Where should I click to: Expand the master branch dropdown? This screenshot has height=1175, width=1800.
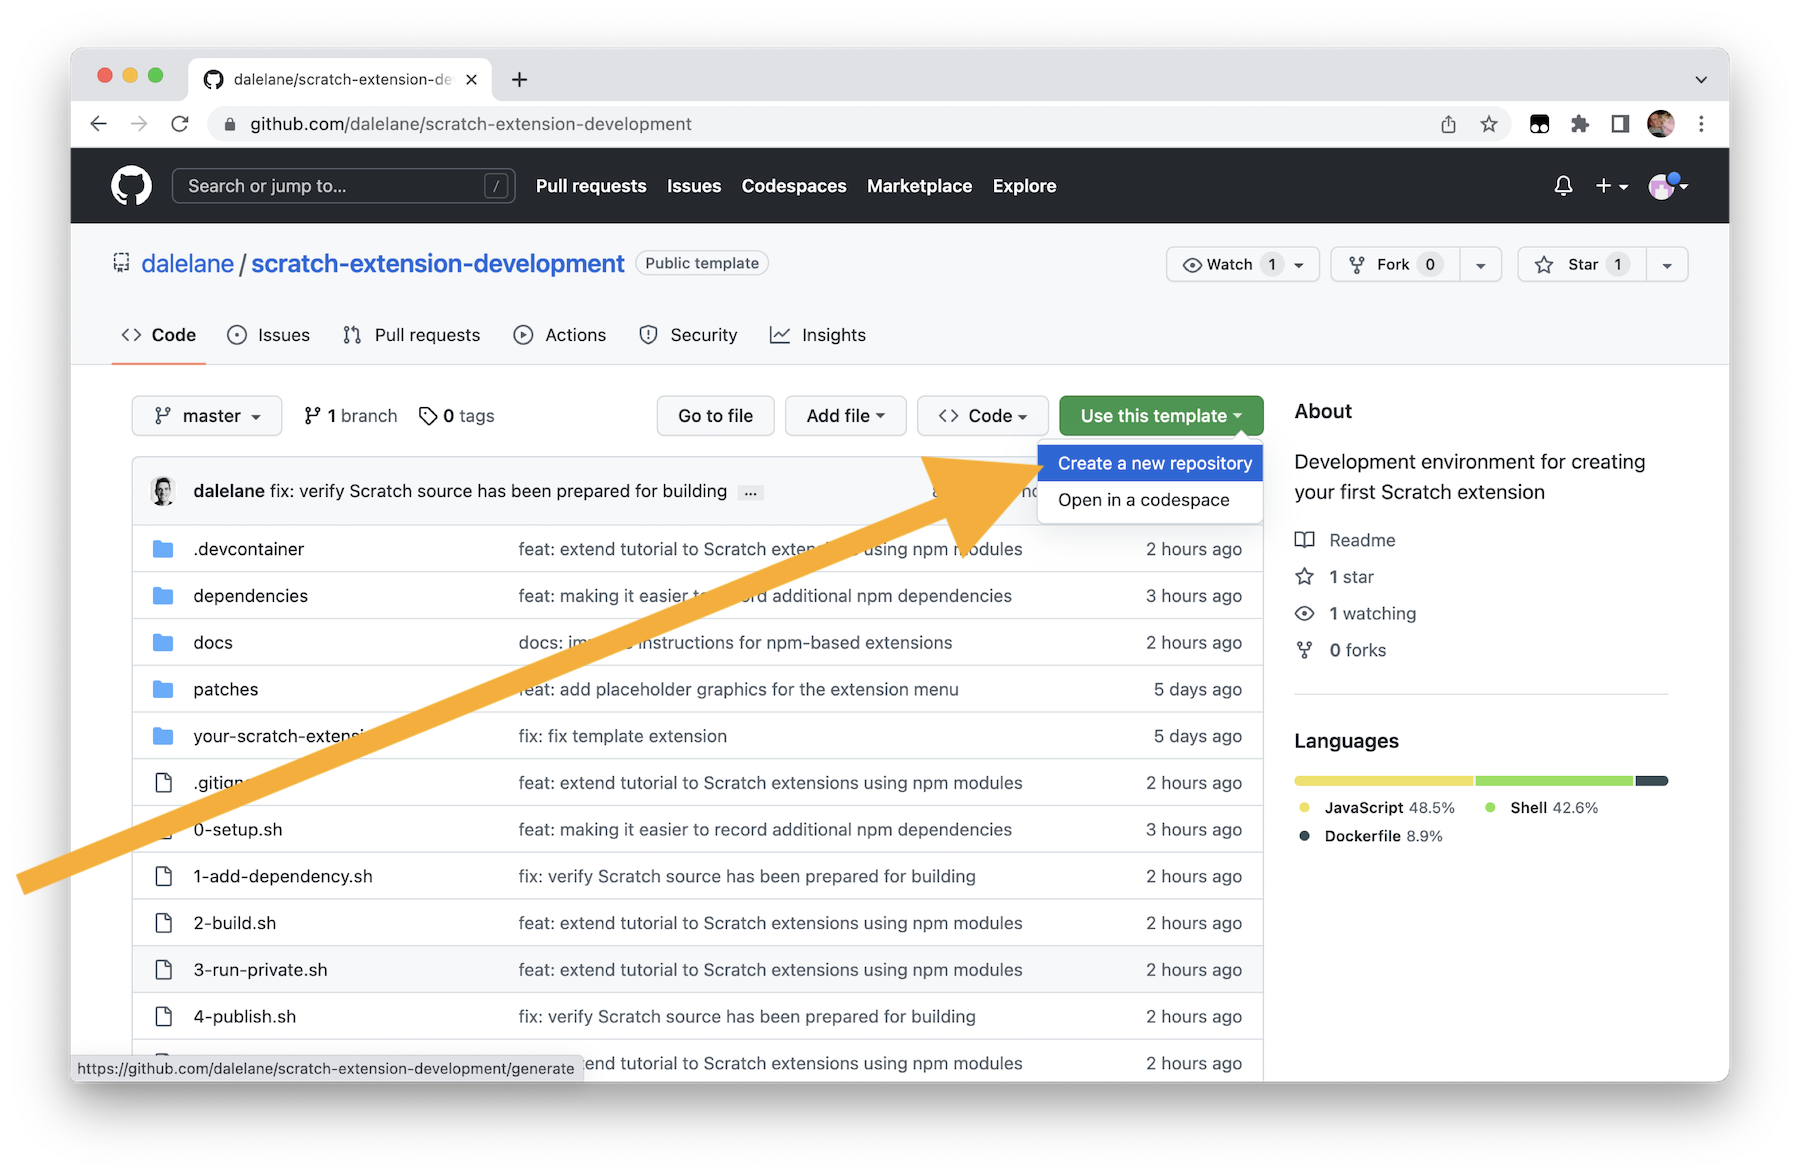(206, 416)
